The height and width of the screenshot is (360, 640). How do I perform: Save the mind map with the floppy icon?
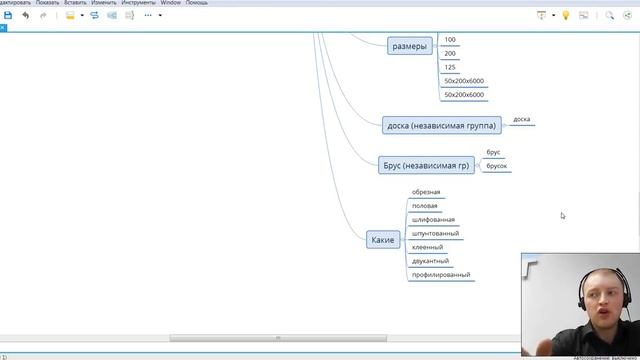(8, 16)
